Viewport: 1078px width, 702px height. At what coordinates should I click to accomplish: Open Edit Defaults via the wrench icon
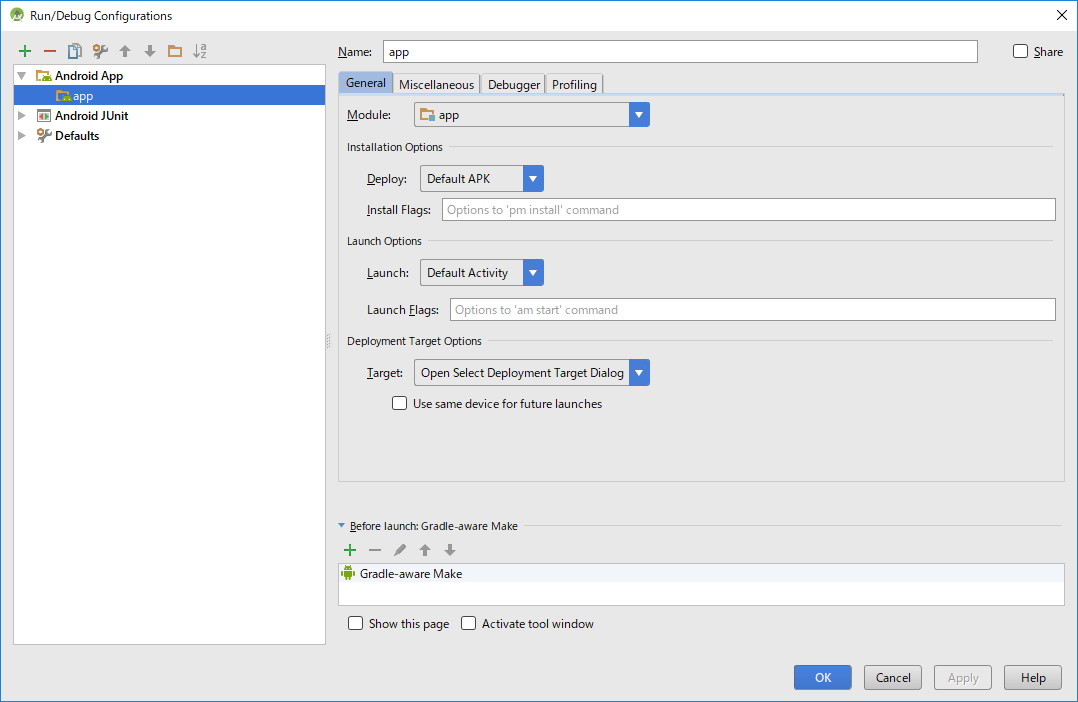coord(98,50)
